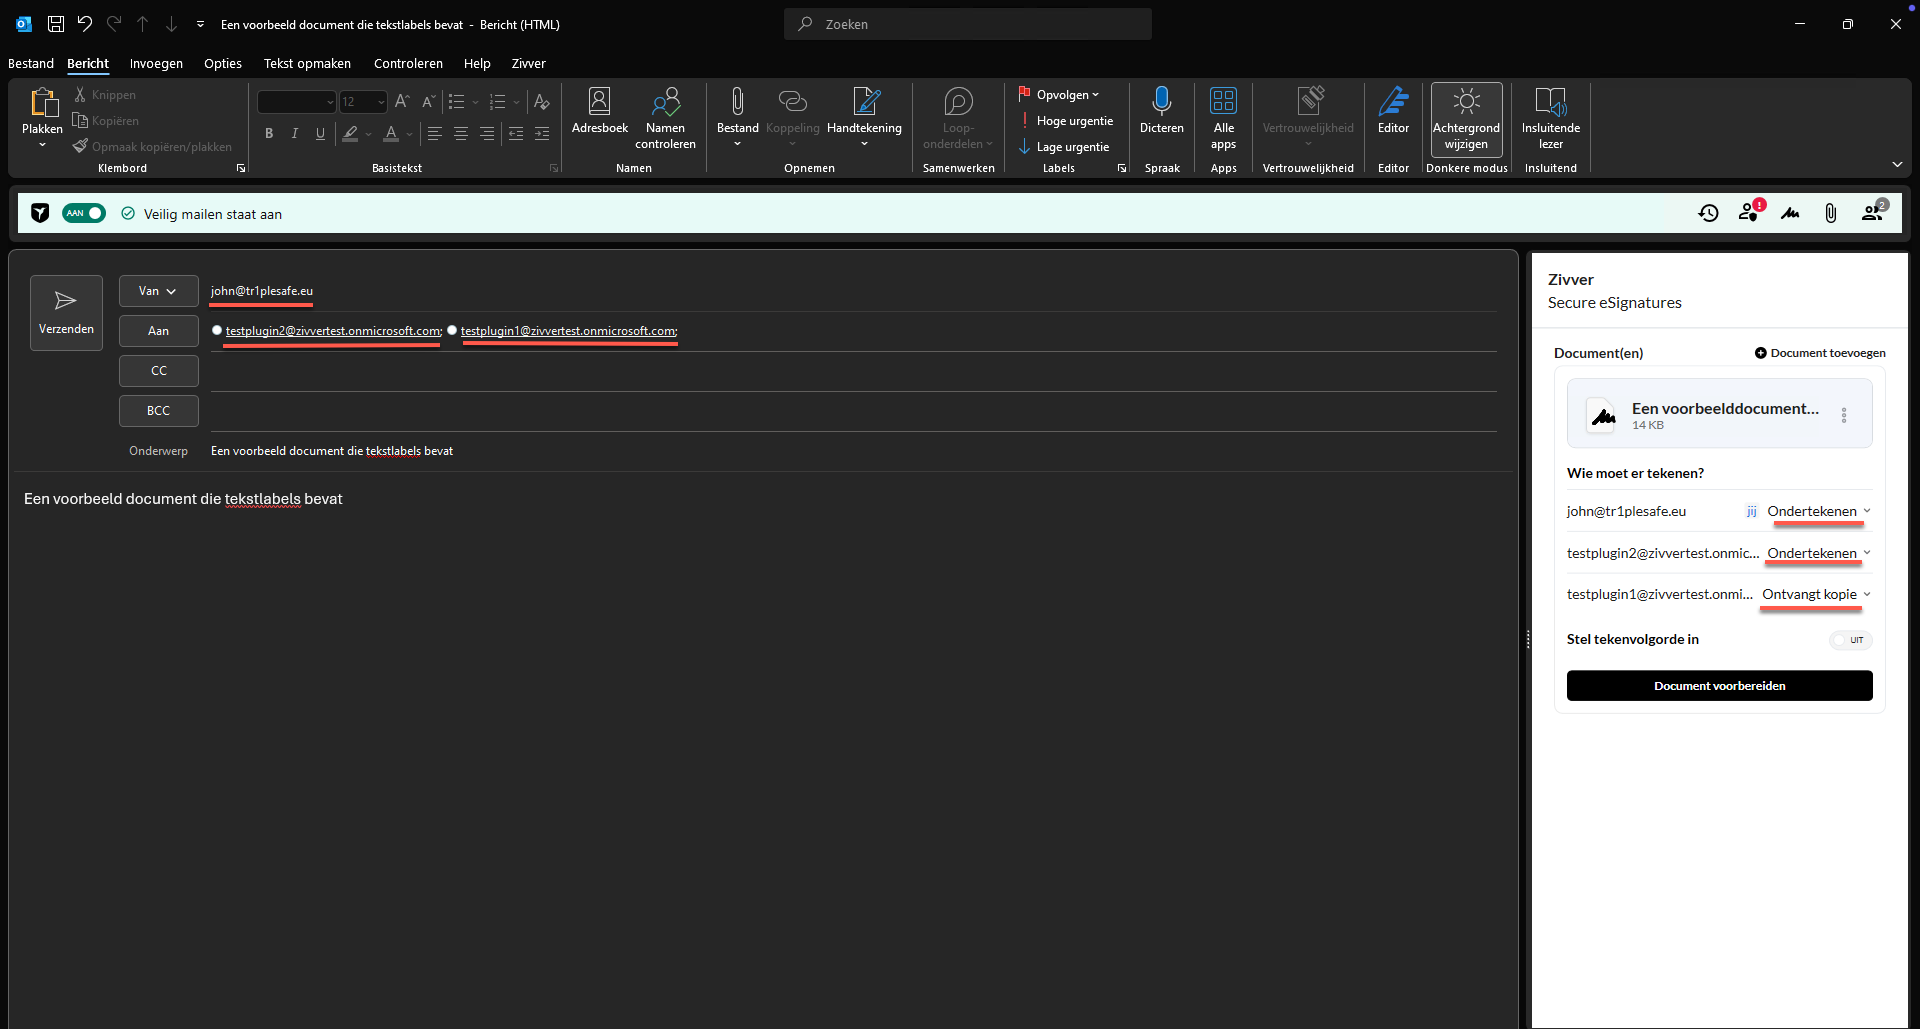Click the Zivver history clock icon
The image size is (1920, 1029).
pyautogui.click(x=1708, y=213)
